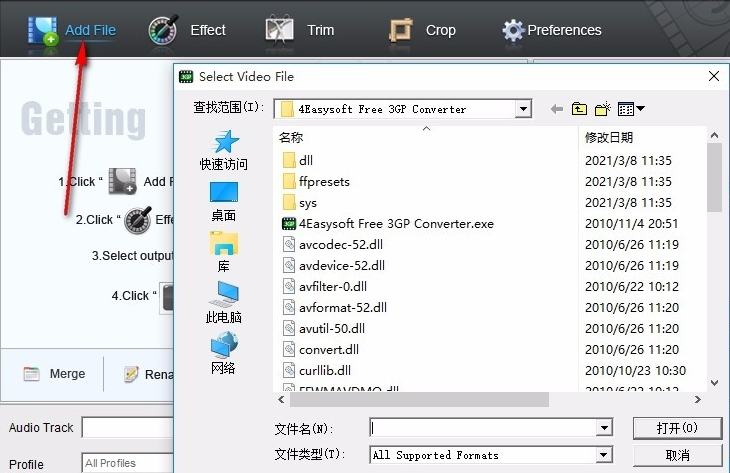Choose the Crop frame icon
This screenshot has height=473, width=730.
[x=400, y=30]
